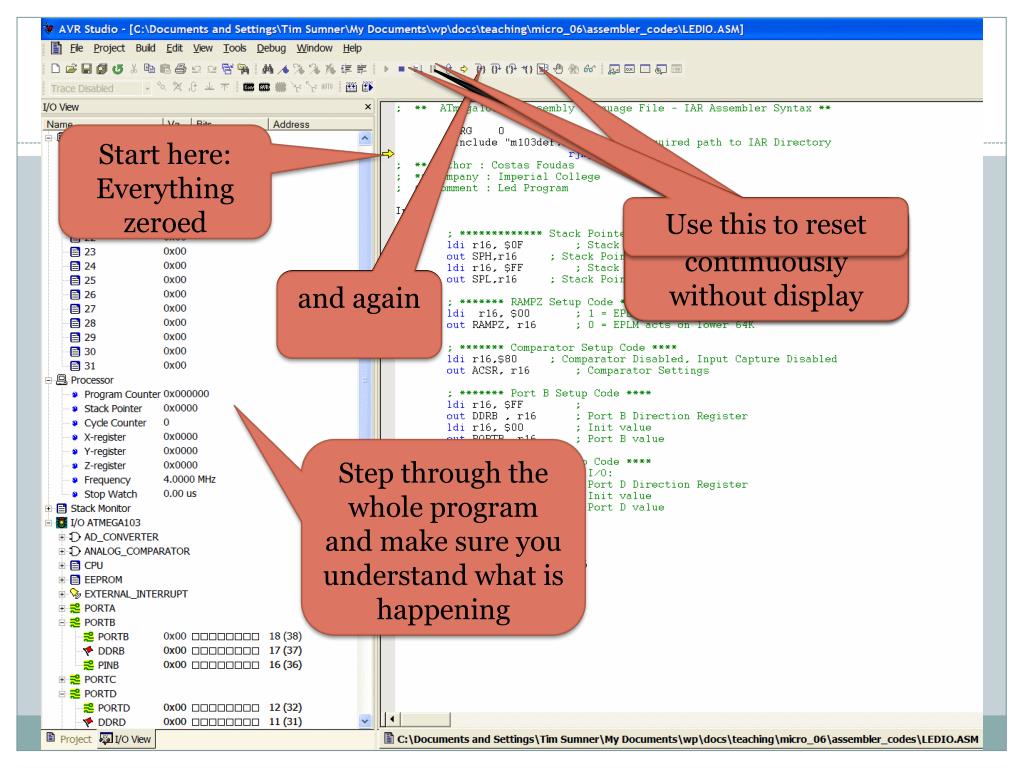Screen dimensions: 1024x768
Task: Open the Register window toolbar icon
Action: pos(630,69)
